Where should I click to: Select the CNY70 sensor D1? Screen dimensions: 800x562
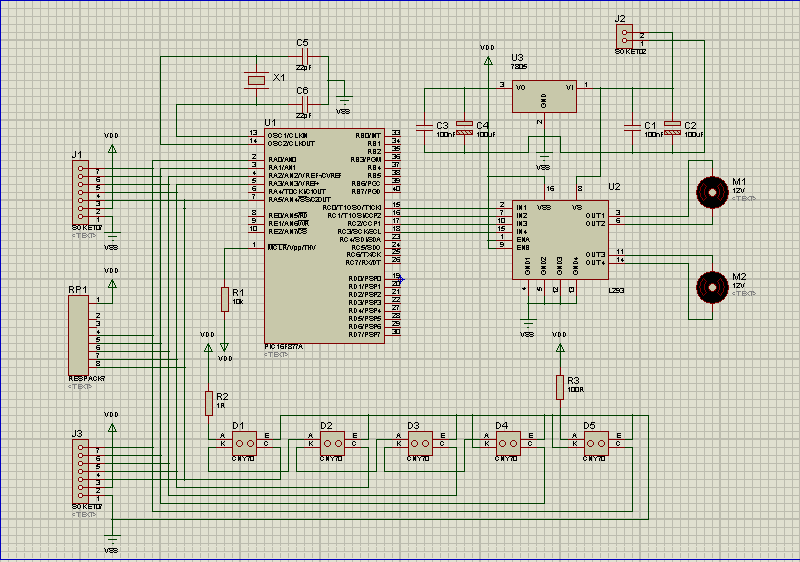(x=244, y=444)
